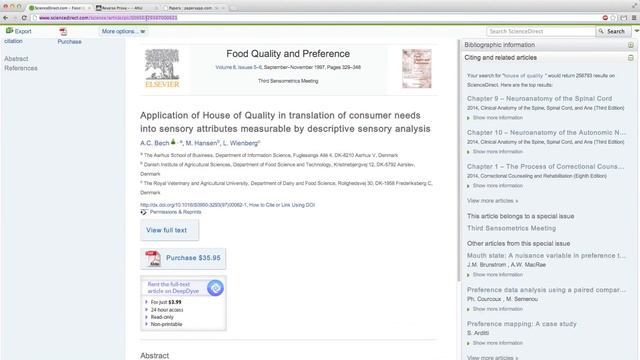
Task: Expand the Bibliographic information panel
Action: pyautogui.click(x=631, y=45)
